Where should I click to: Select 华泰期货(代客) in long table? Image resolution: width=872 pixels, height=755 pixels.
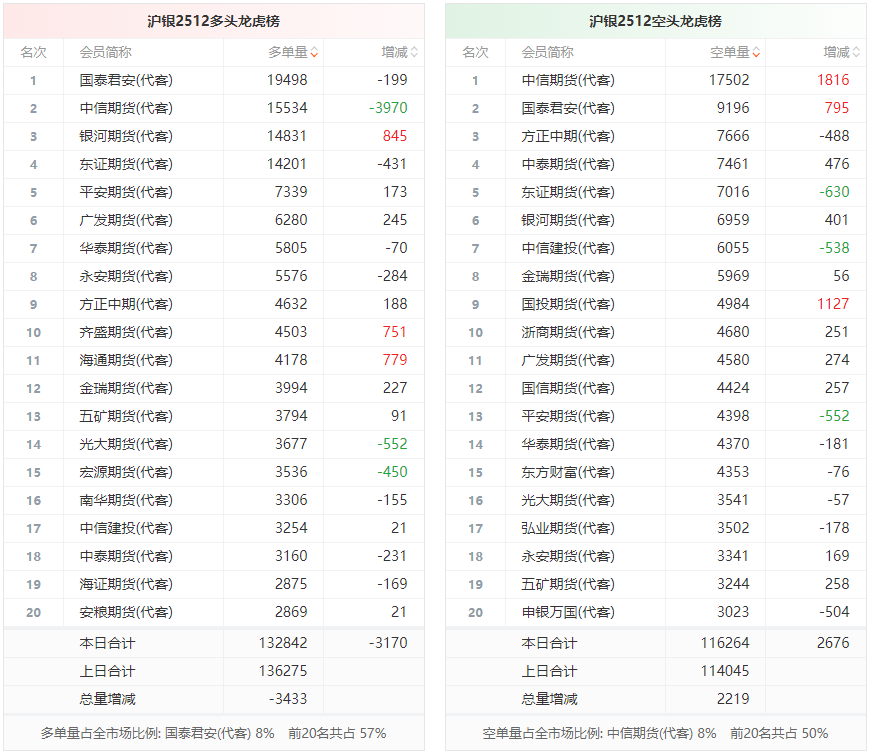126,249
